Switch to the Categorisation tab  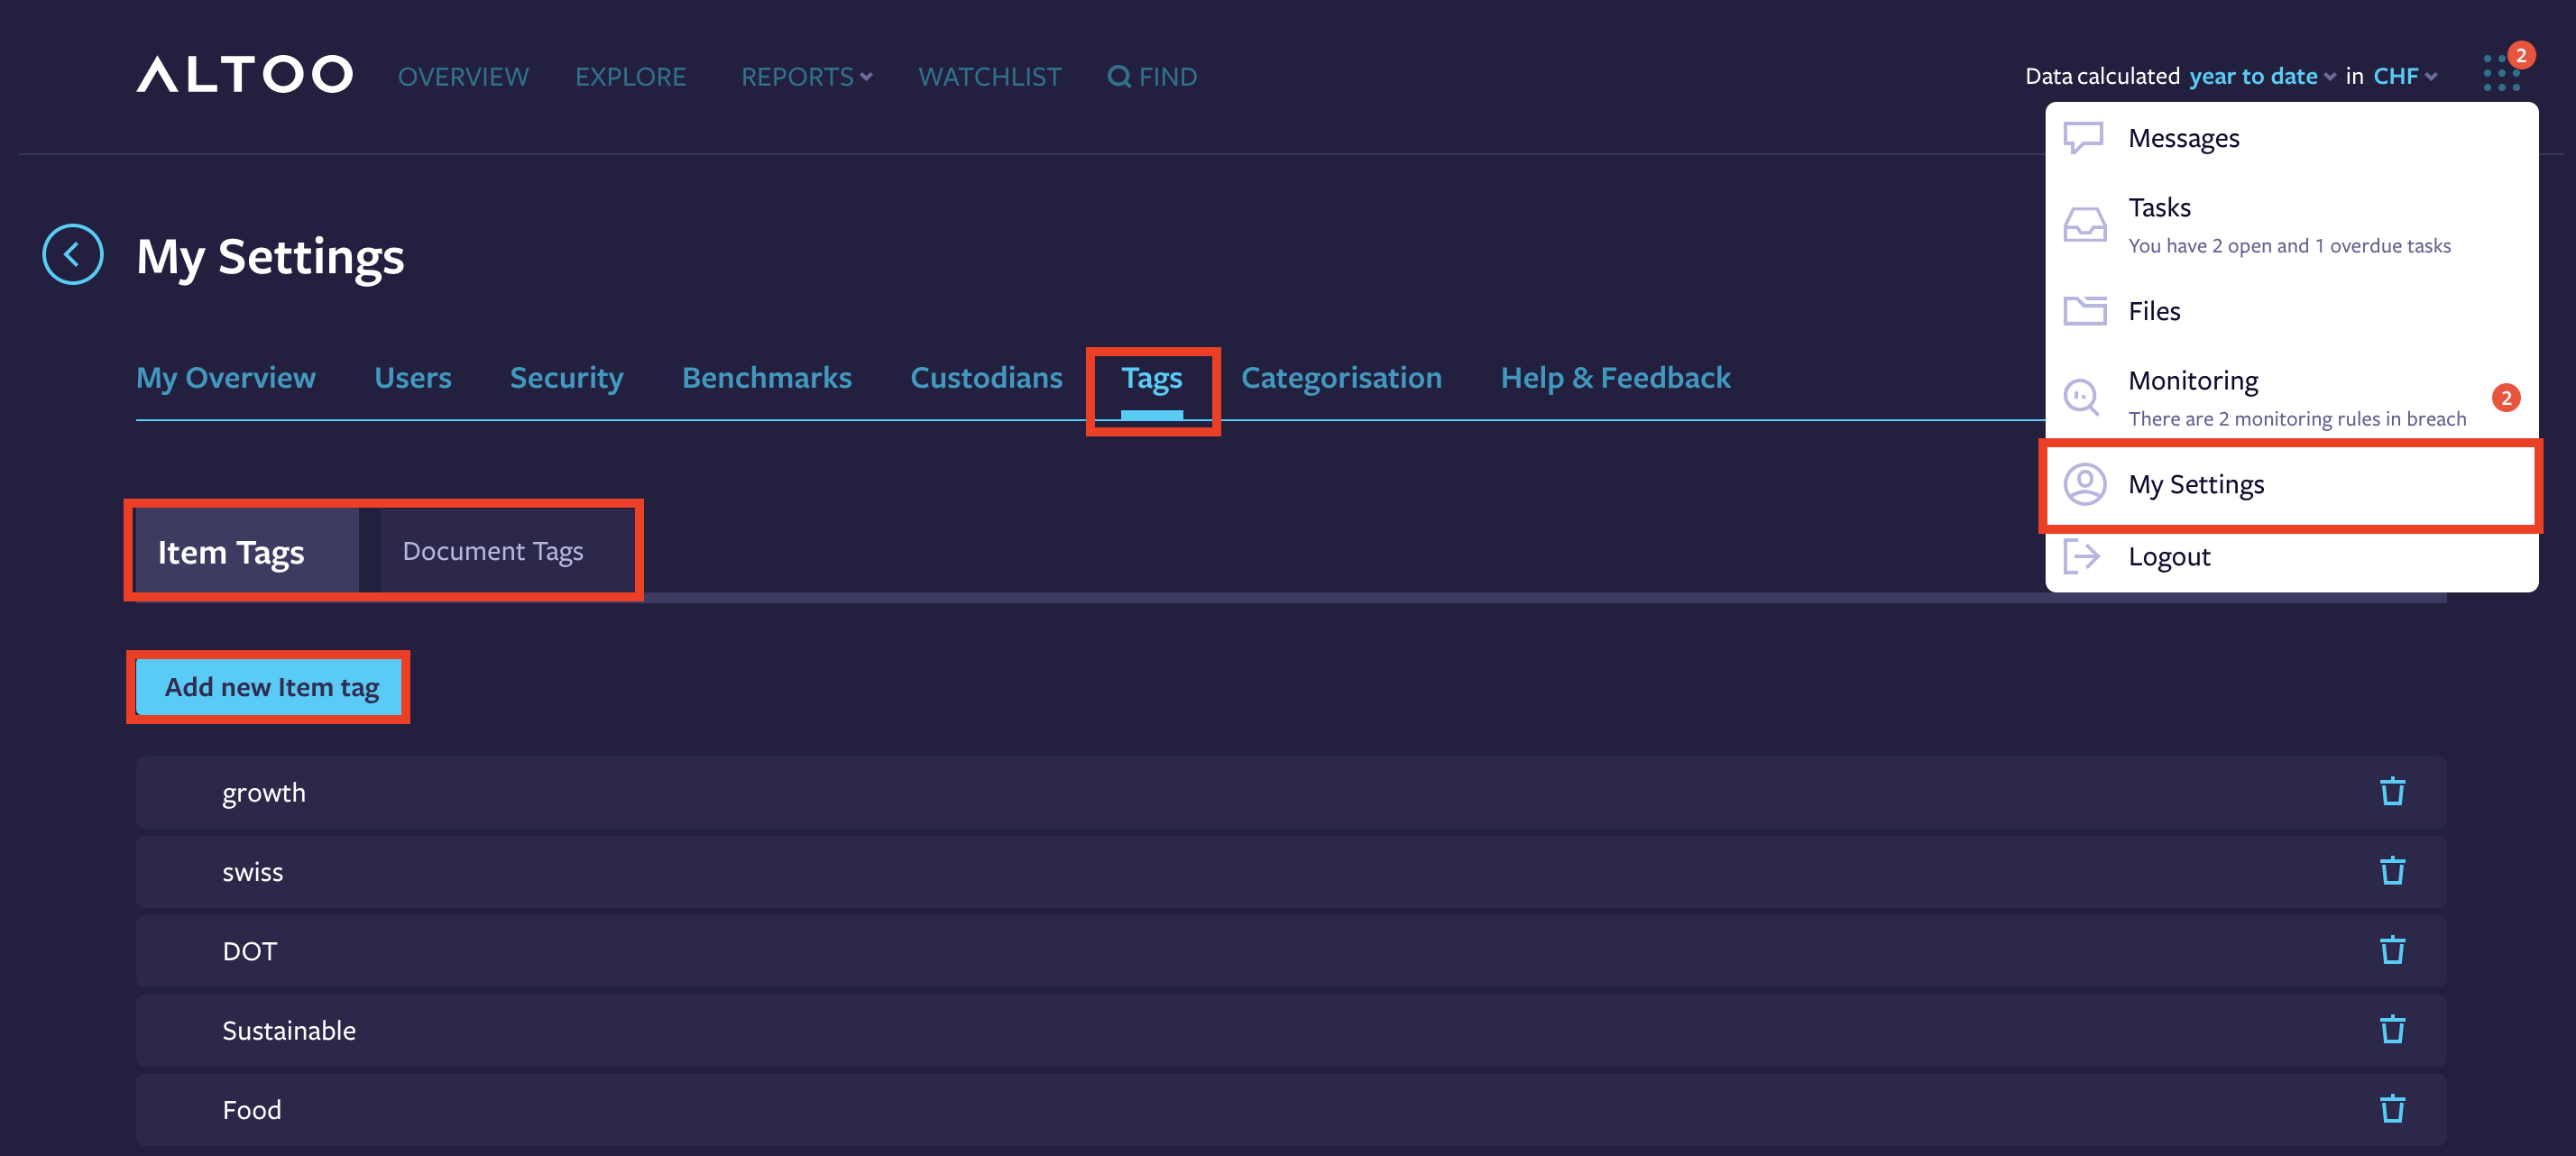coord(1341,378)
